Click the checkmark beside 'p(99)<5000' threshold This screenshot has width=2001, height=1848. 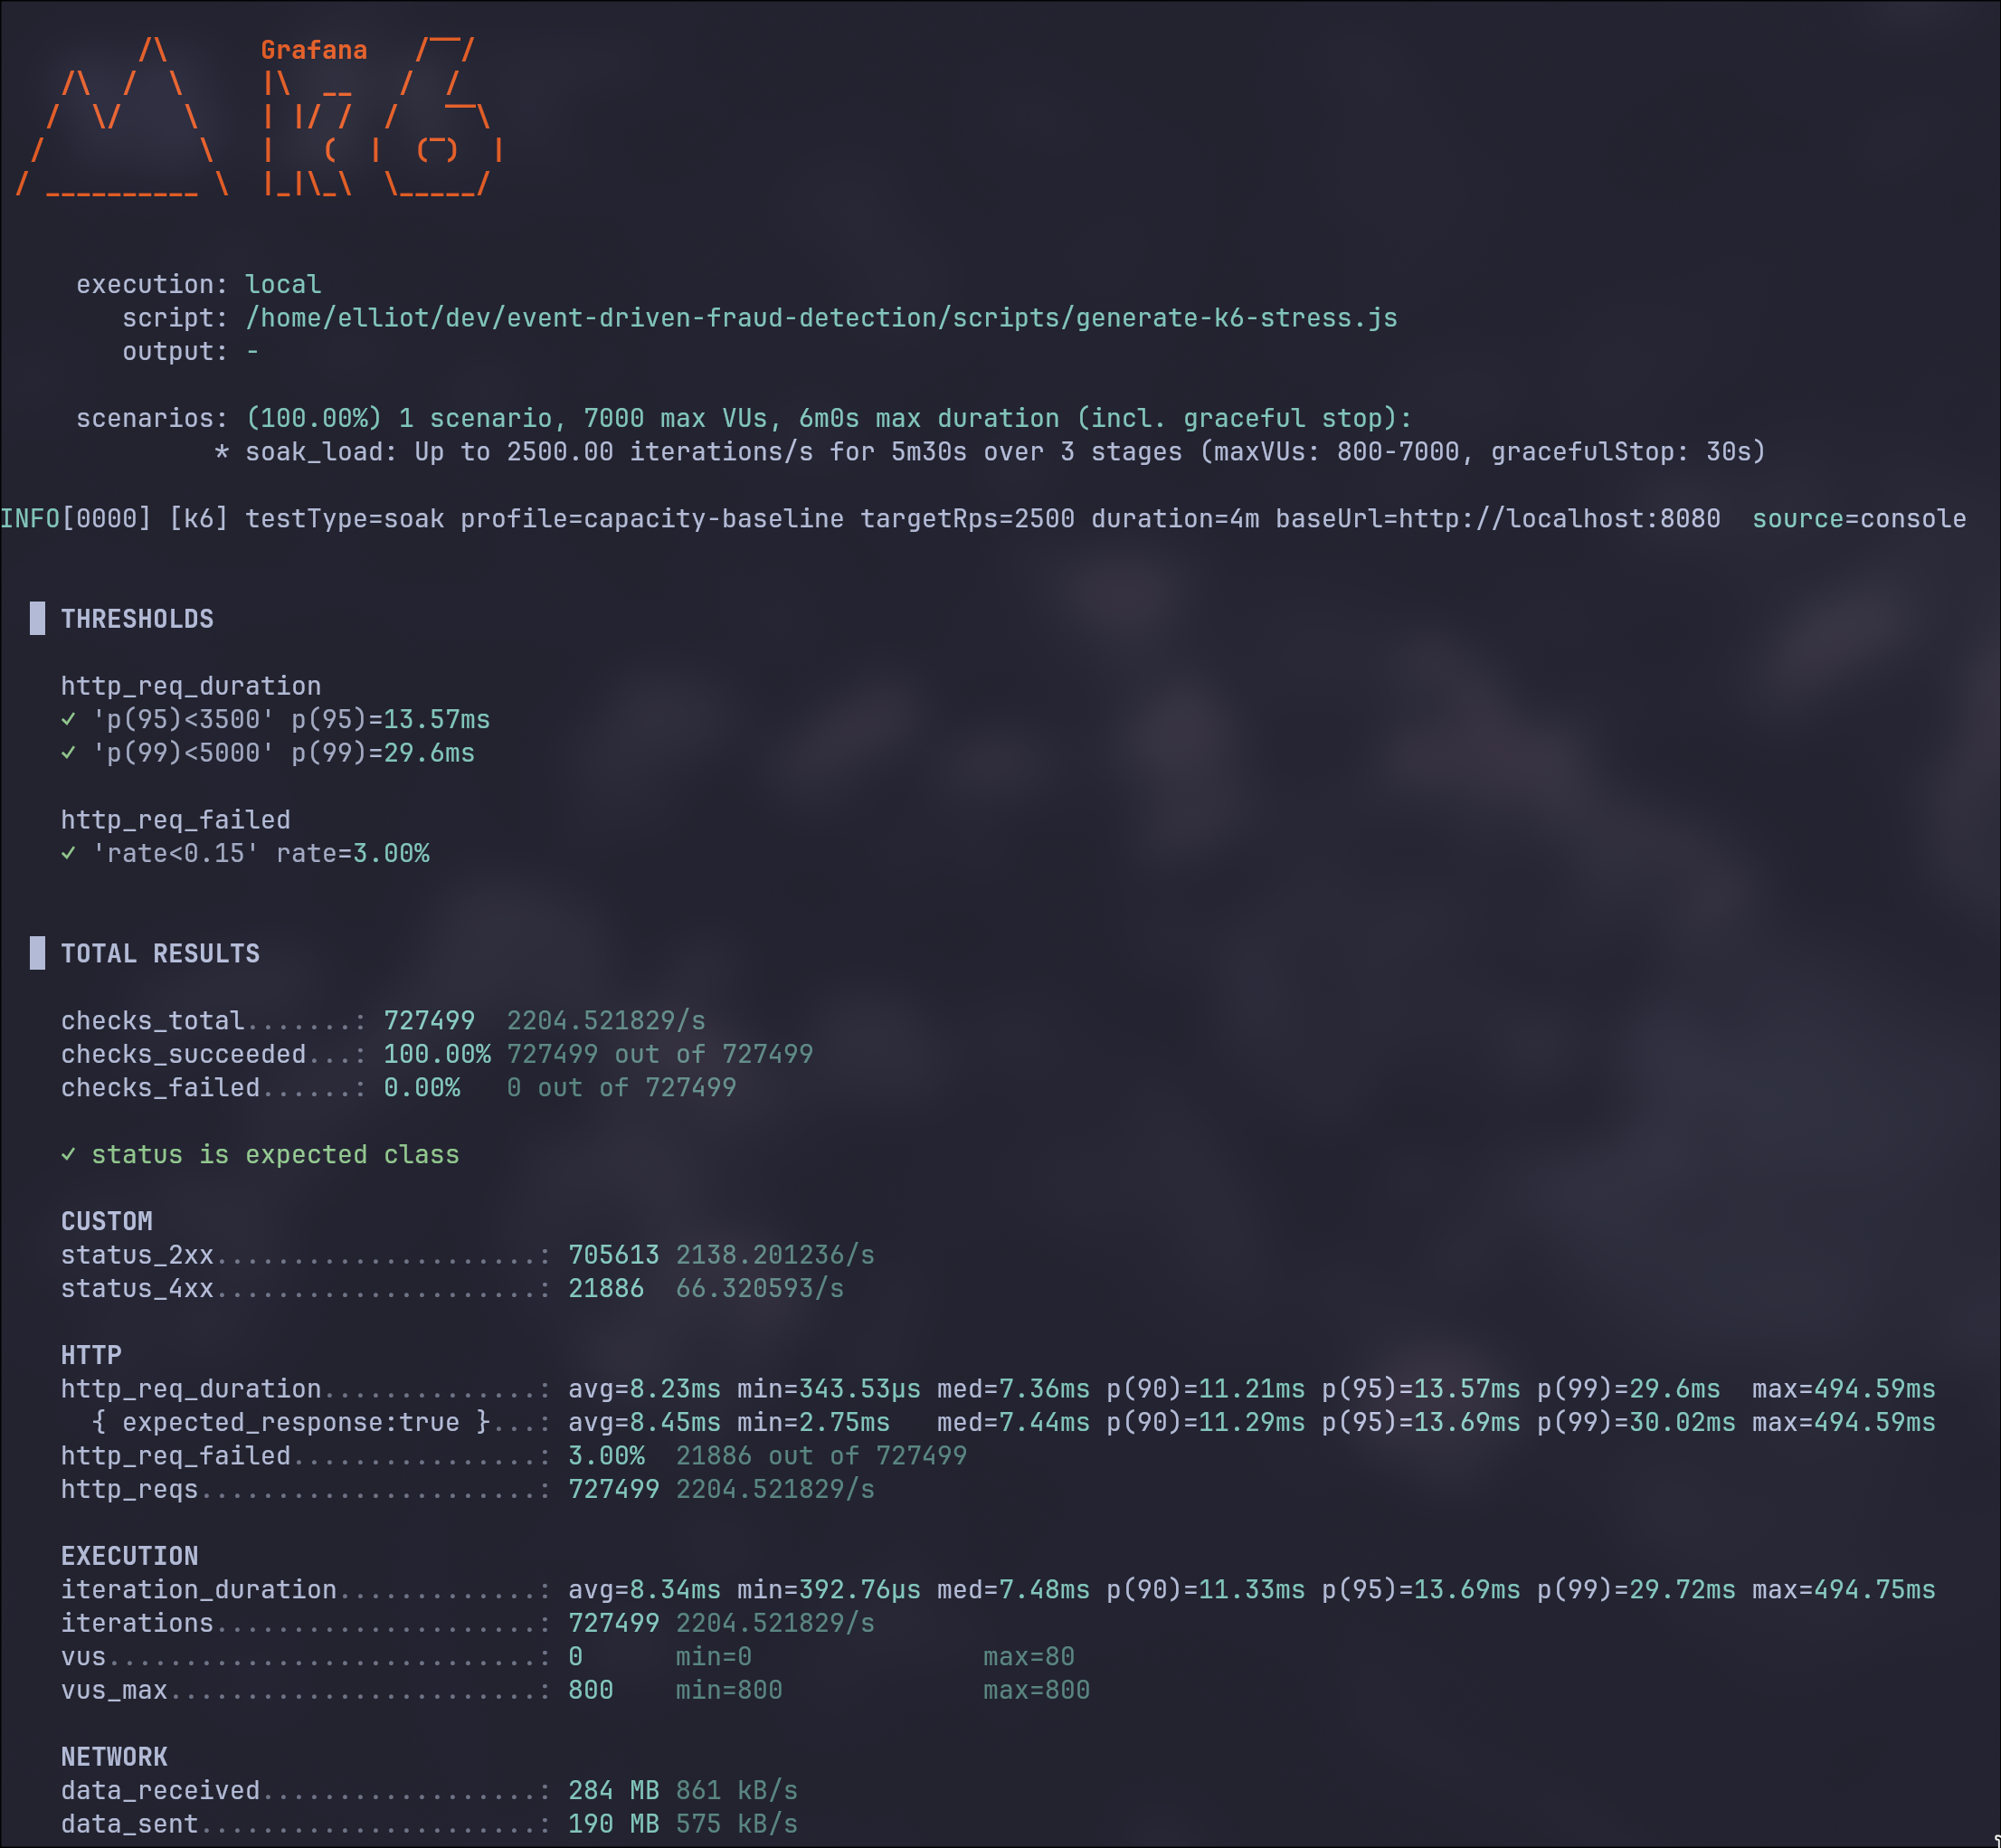click(x=68, y=753)
